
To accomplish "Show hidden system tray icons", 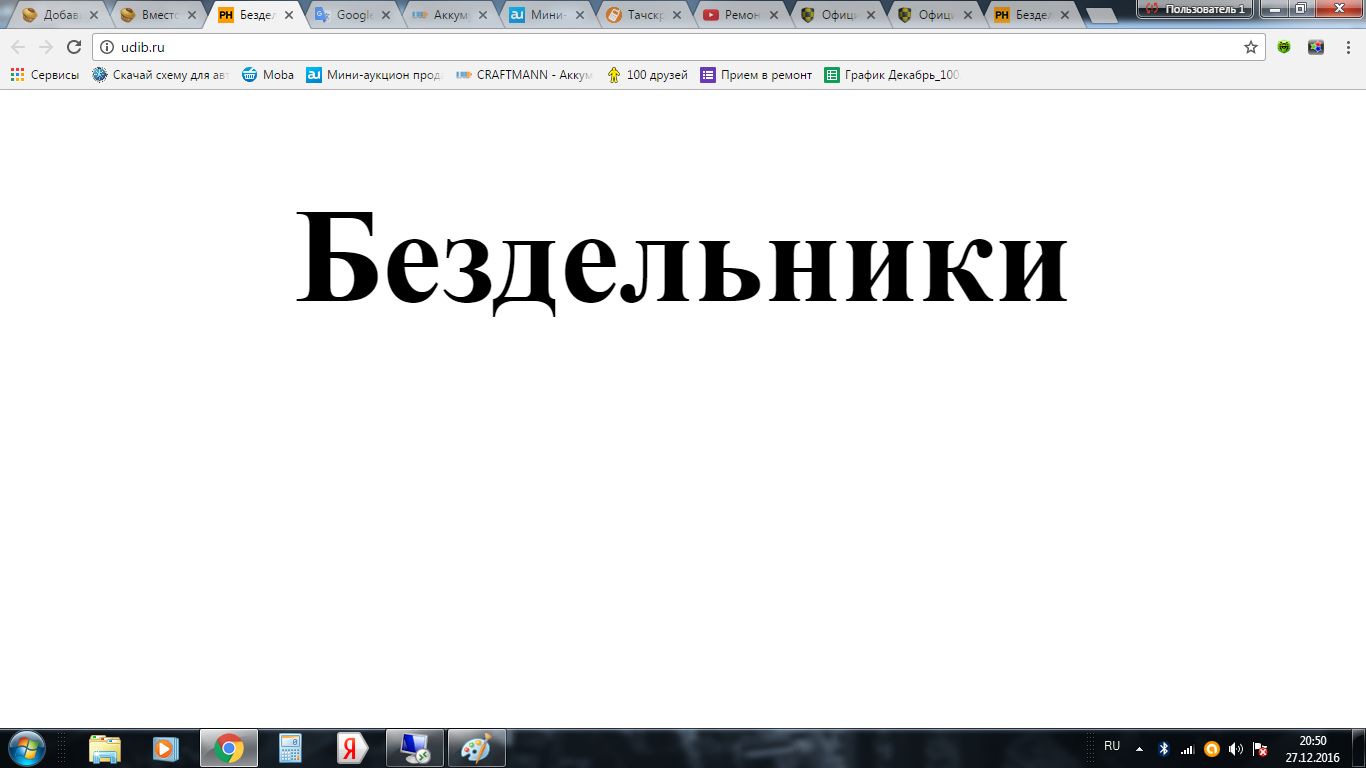I will tap(1139, 748).
